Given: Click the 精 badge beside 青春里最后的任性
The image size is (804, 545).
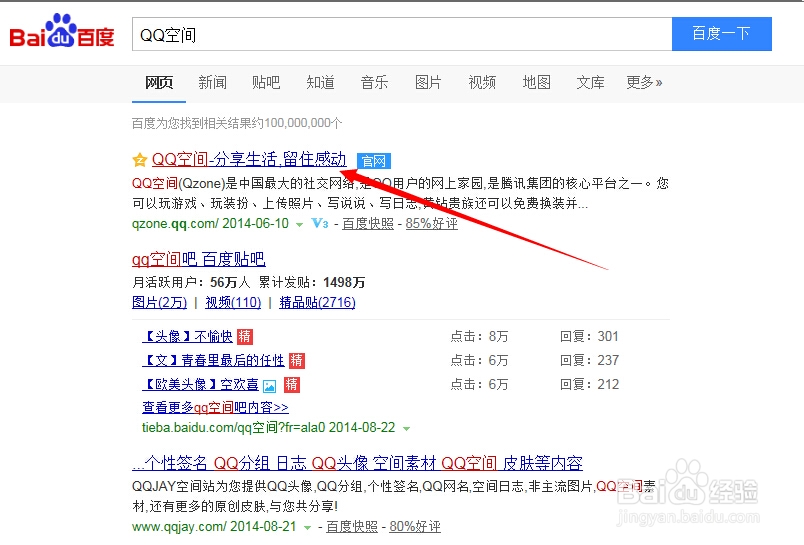Looking at the screenshot, I should [x=297, y=360].
